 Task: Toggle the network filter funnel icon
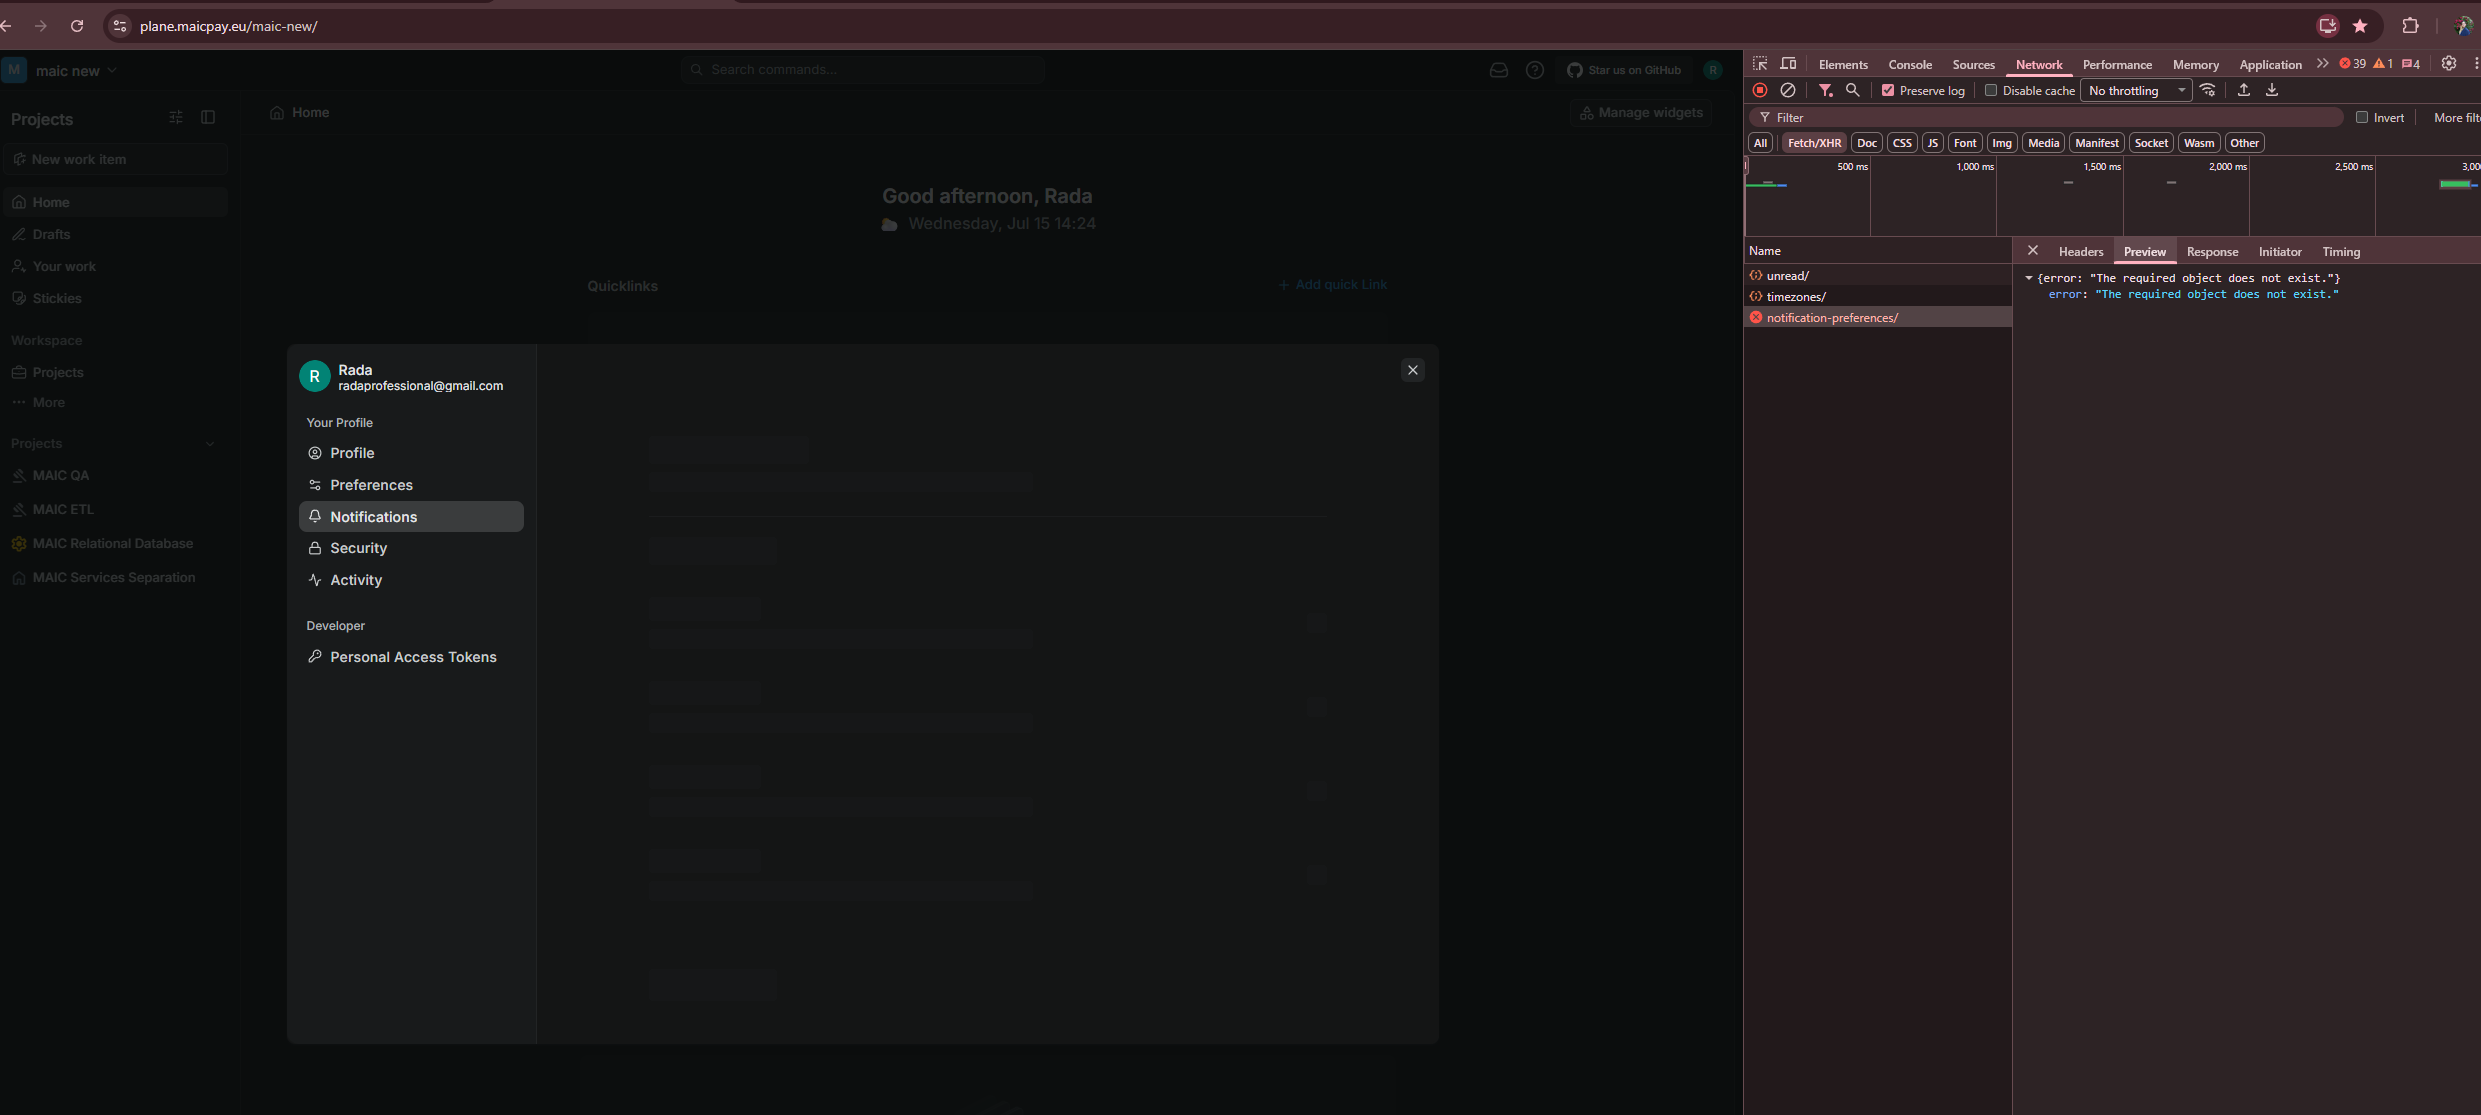pos(1825,90)
